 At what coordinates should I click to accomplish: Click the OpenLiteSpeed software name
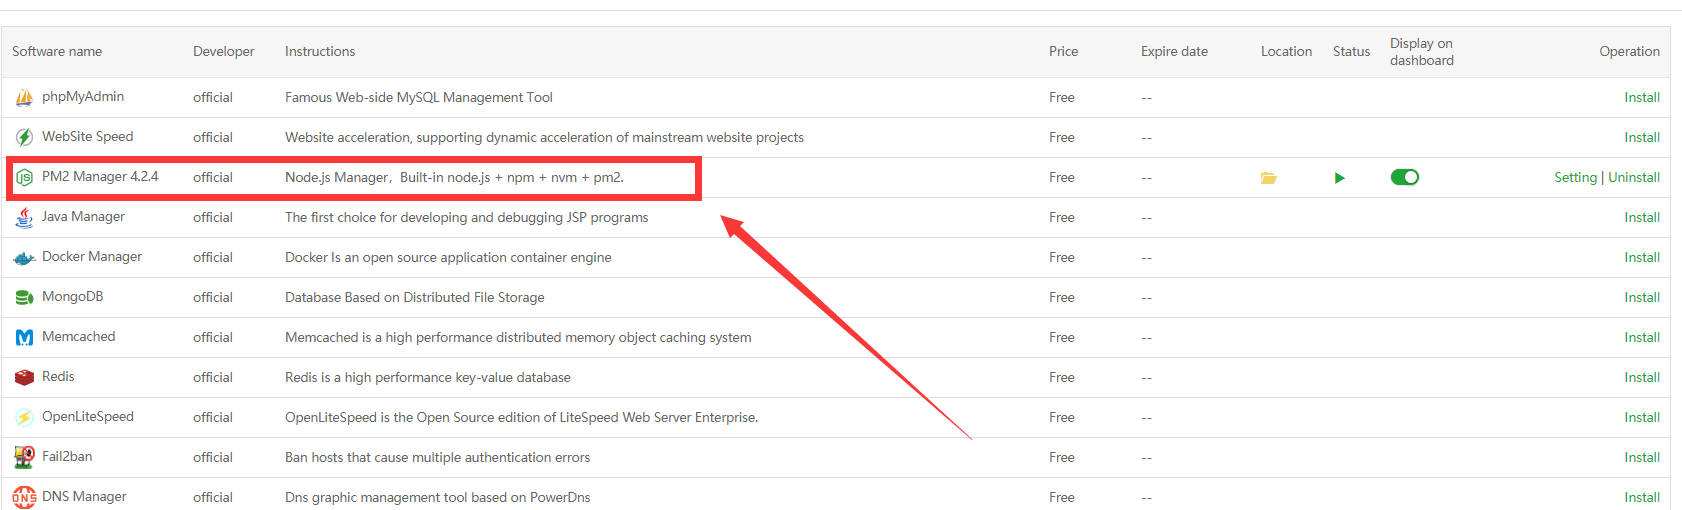point(88,416)
